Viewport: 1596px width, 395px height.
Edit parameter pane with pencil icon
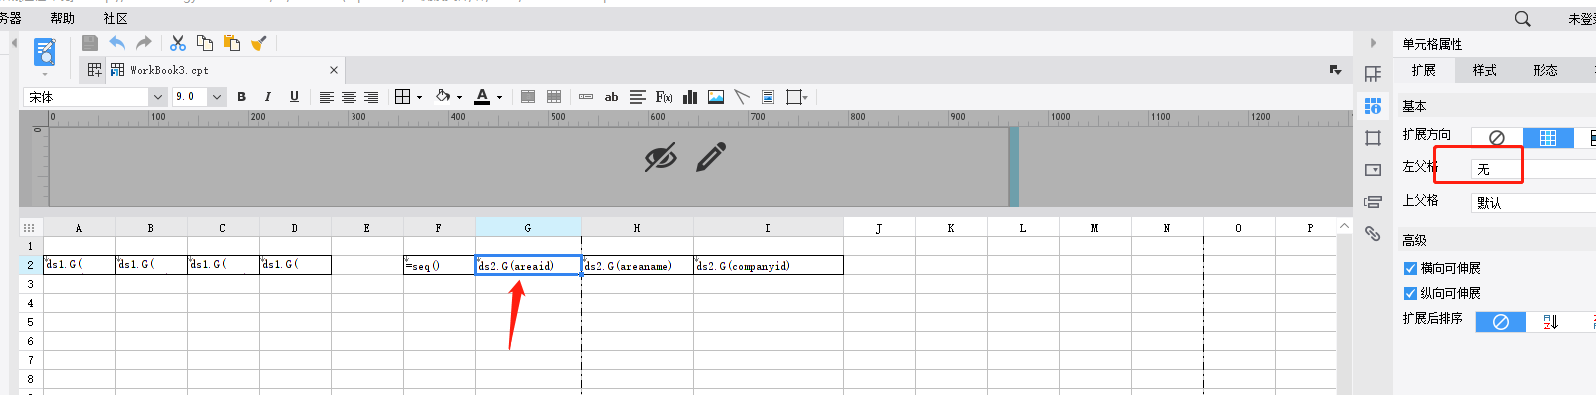(x=711, y=157)
